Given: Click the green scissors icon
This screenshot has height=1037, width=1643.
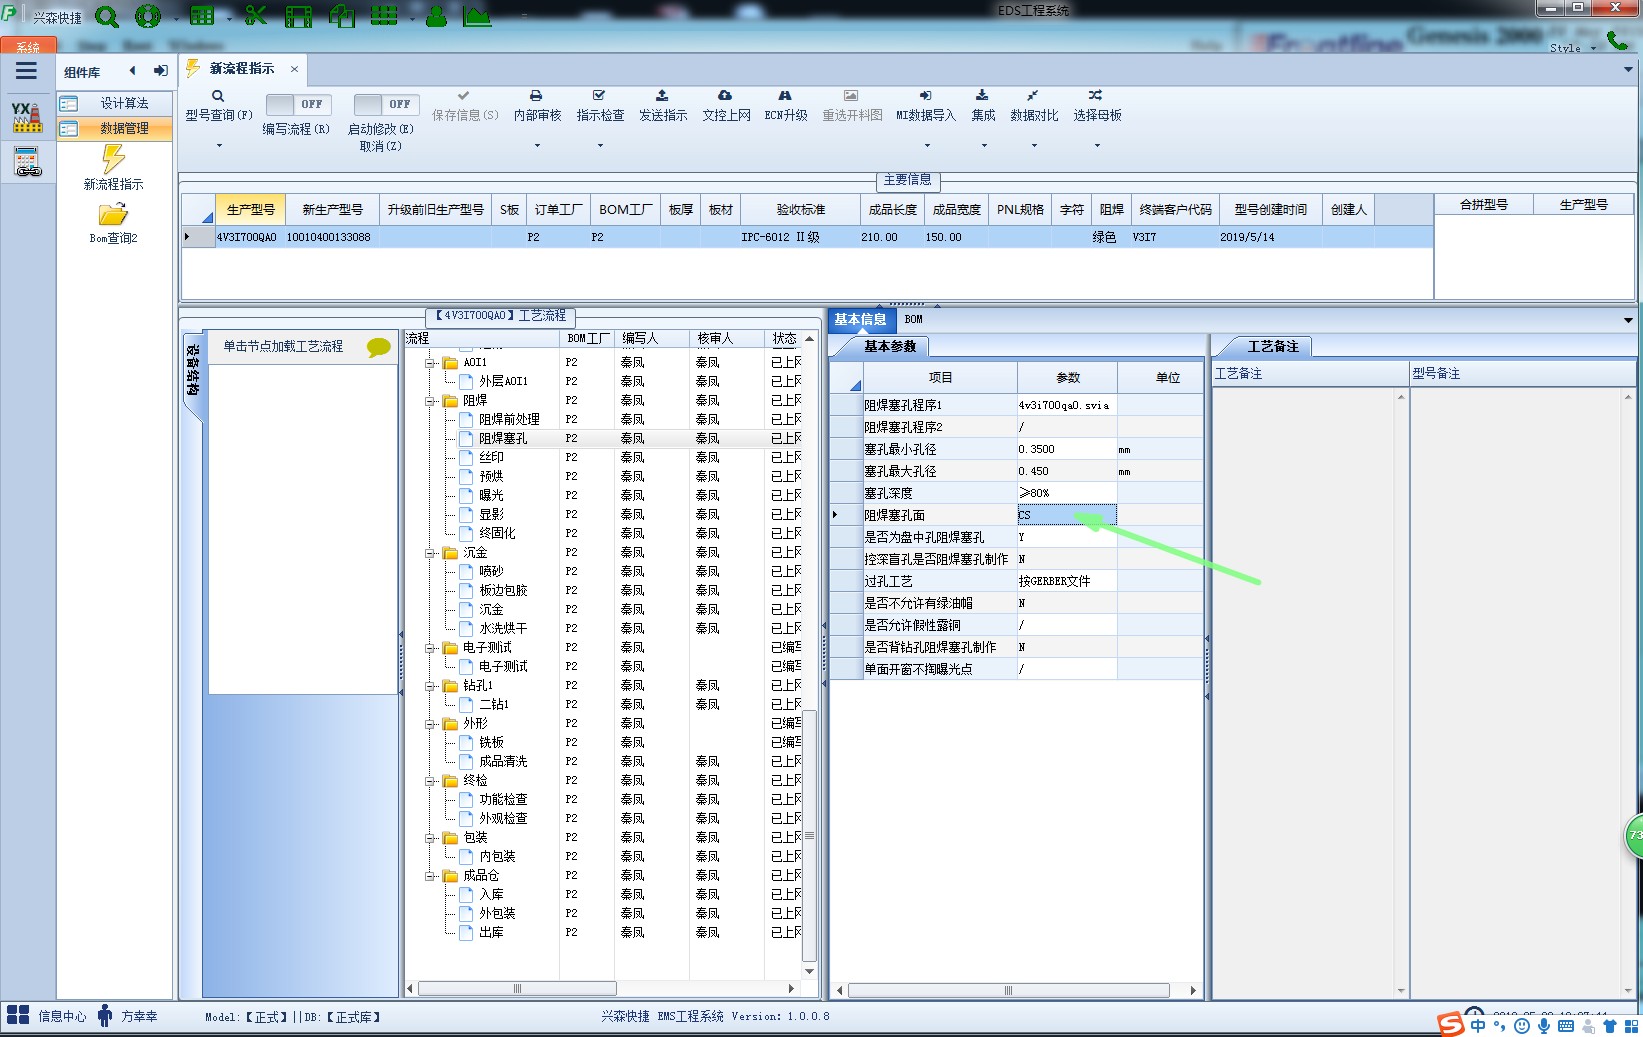Looking at the screenshot, I should (256, 16).
